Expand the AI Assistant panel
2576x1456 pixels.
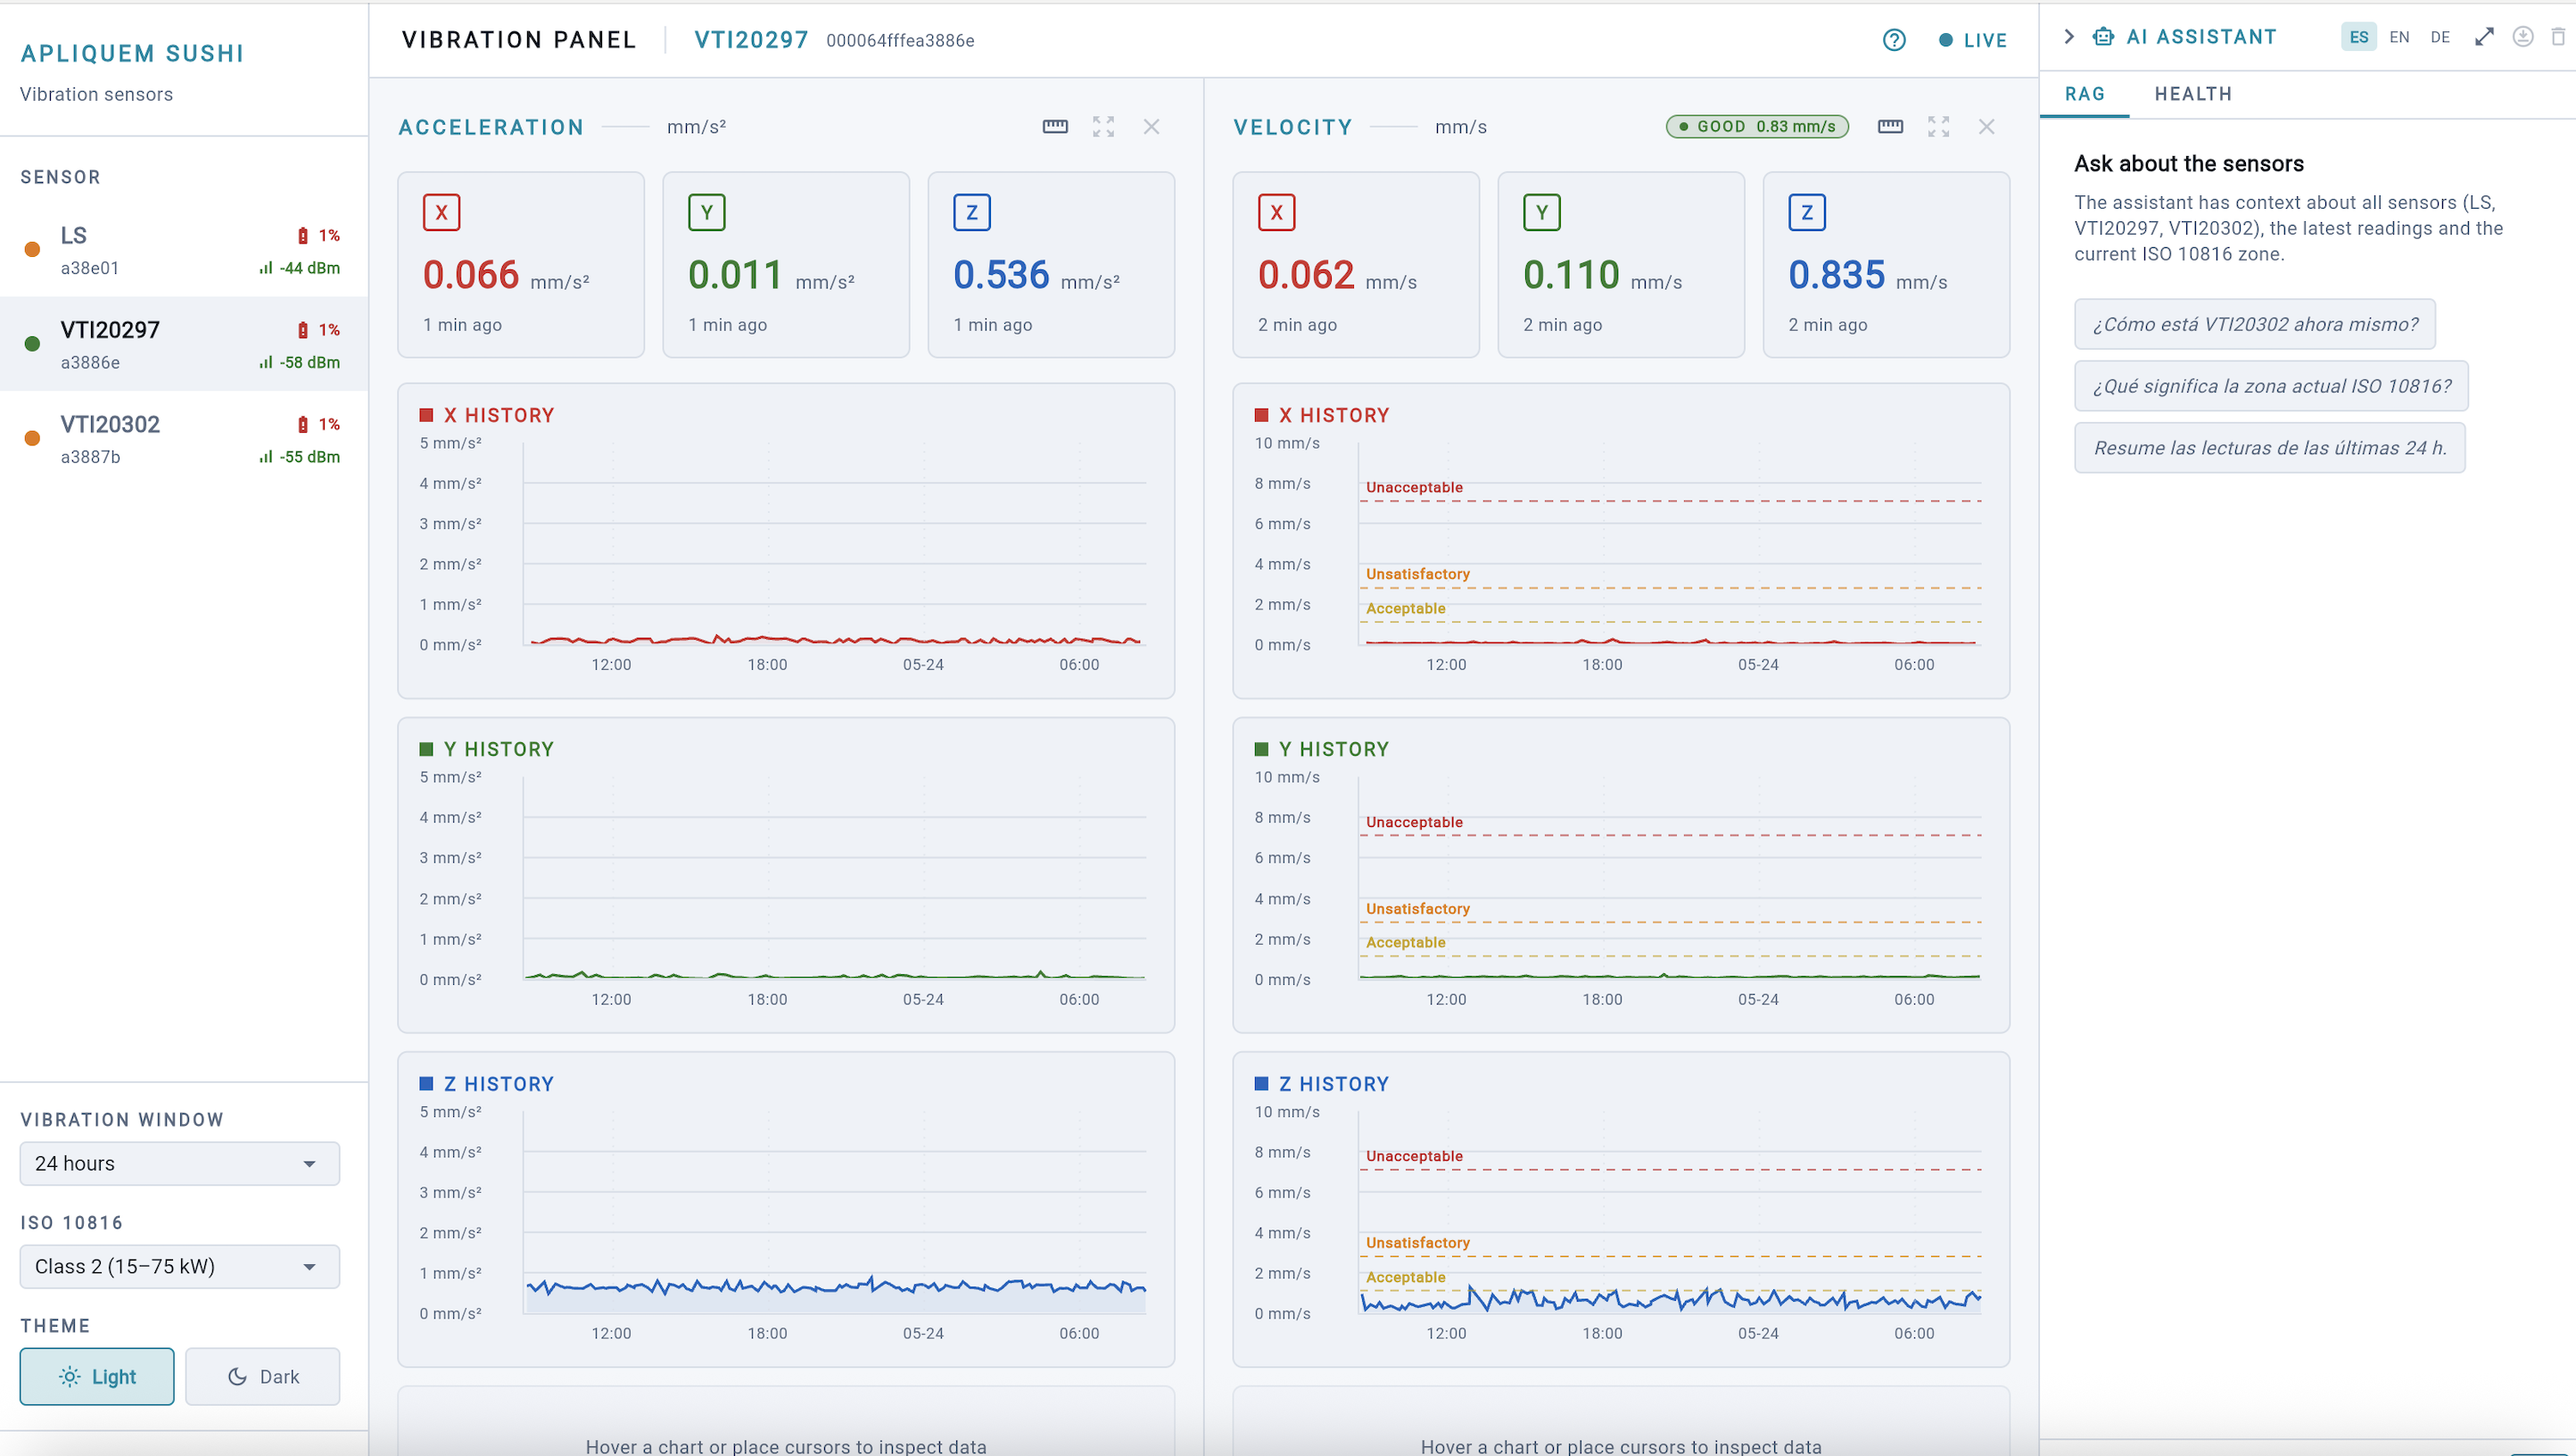[x=2484, y=37]
